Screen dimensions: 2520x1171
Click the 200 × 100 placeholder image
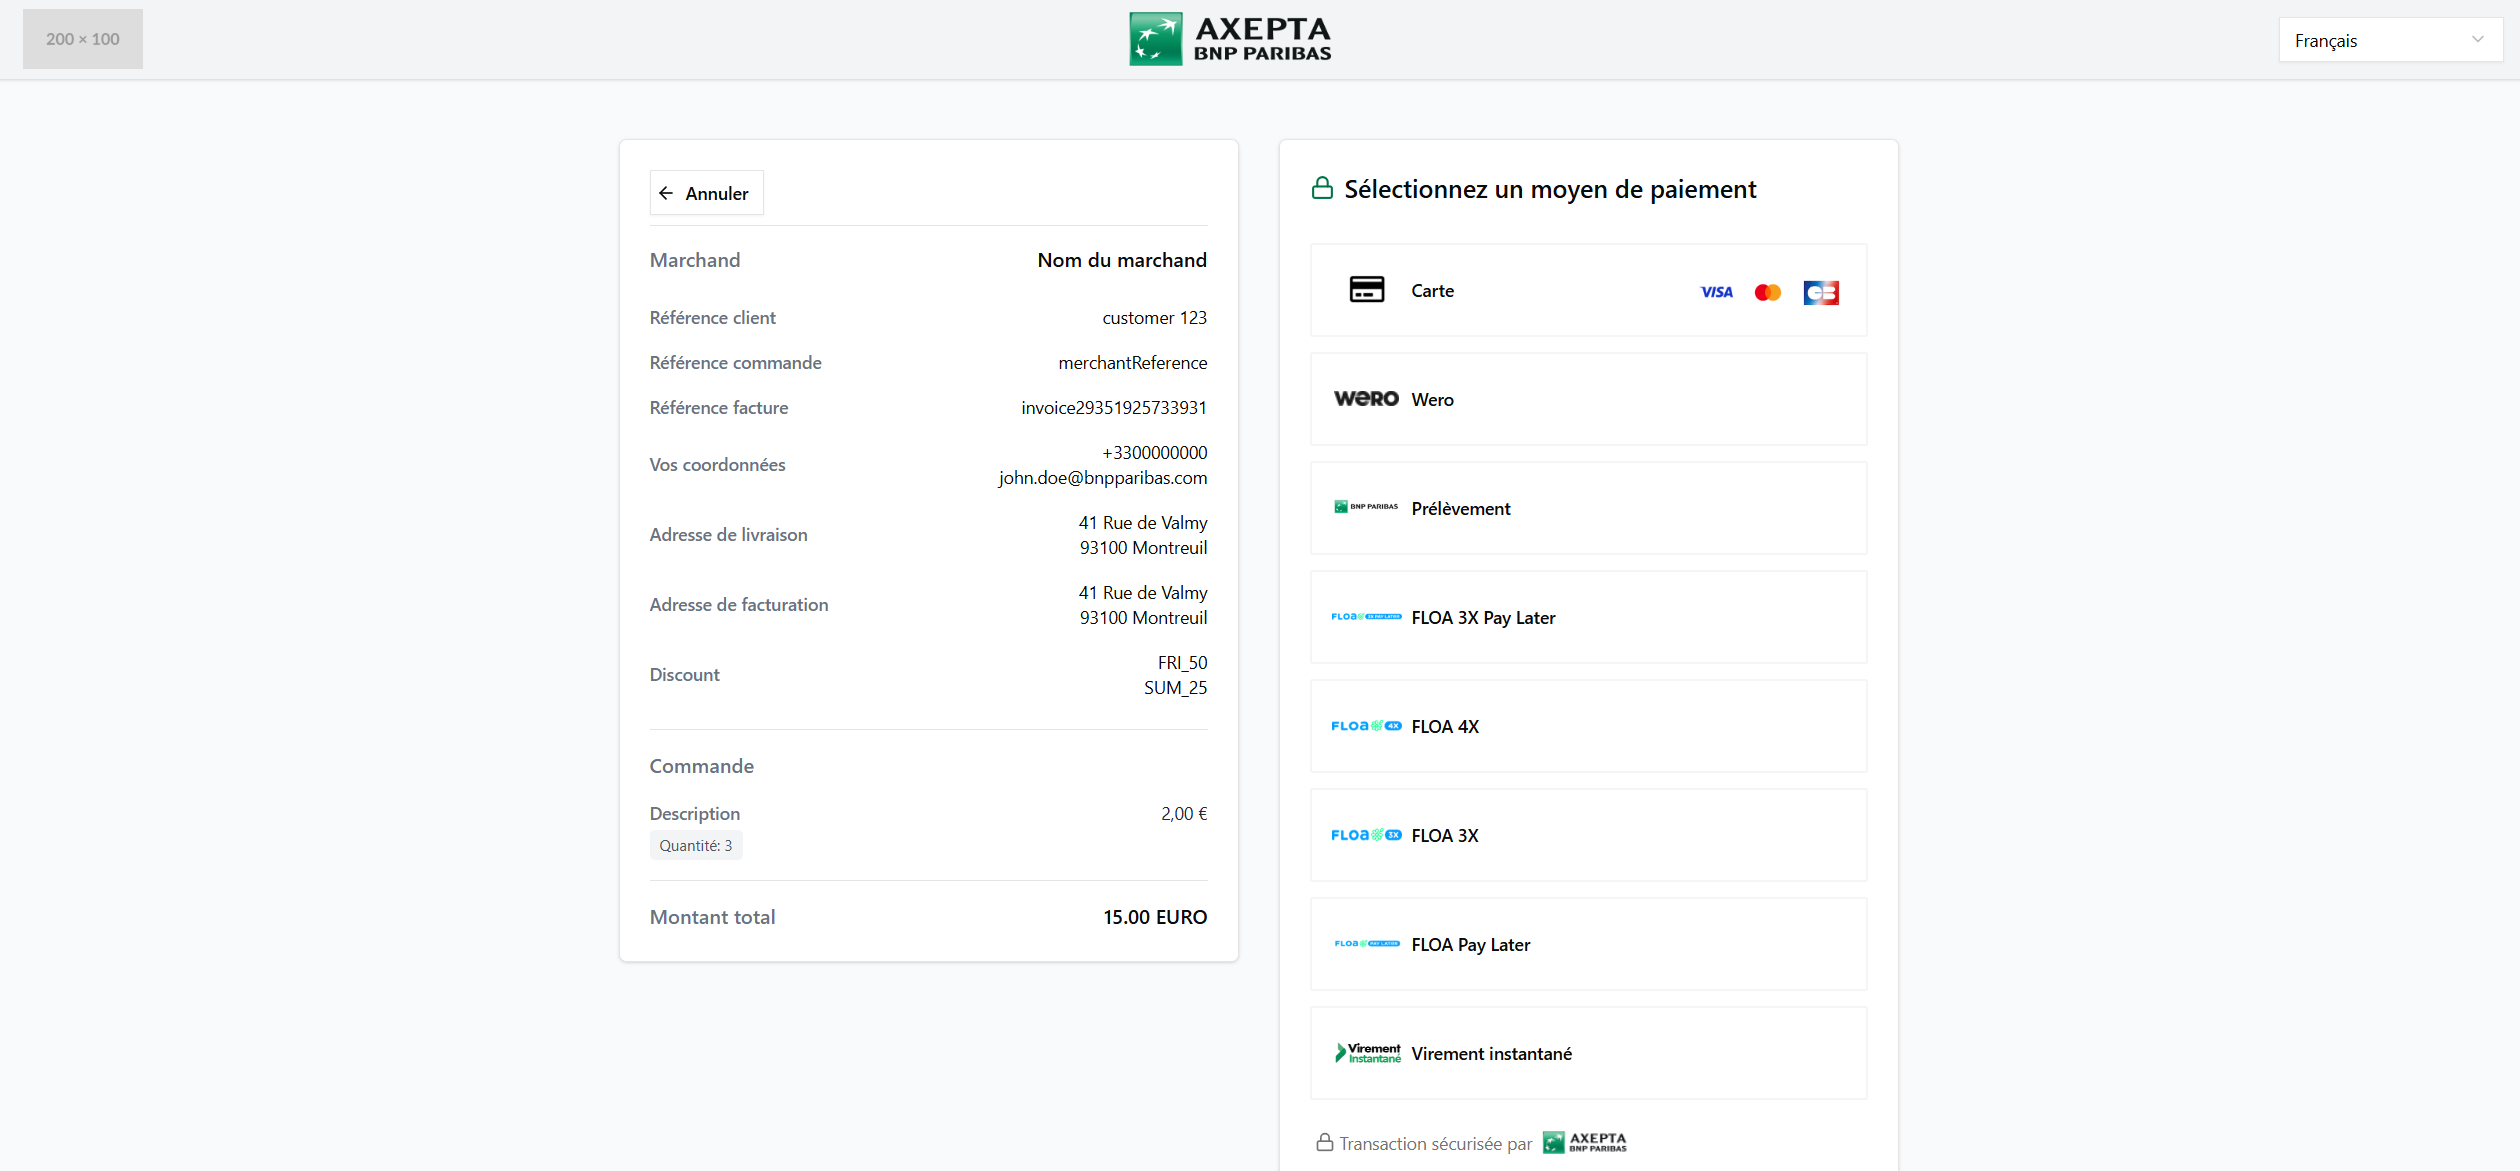[83, 39]
